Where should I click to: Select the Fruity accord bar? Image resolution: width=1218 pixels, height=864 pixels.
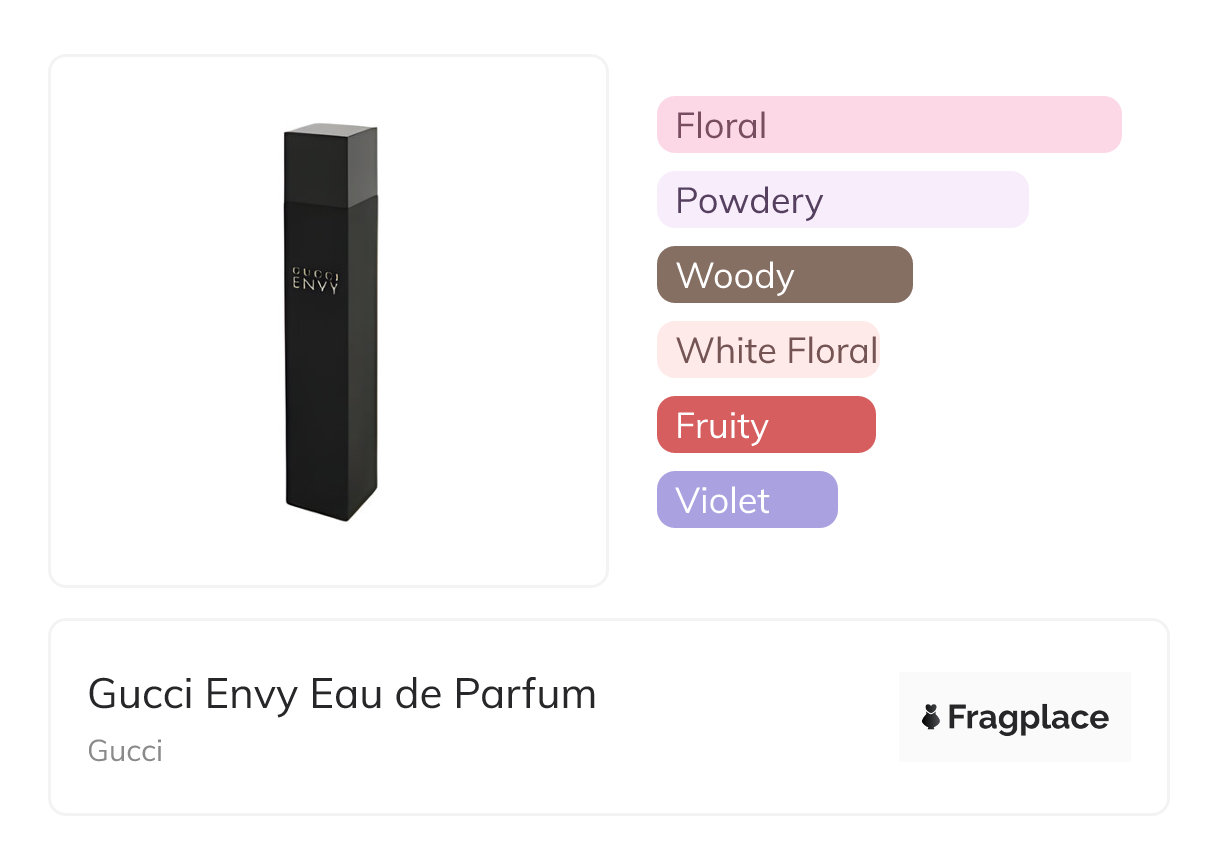[766, 425]
